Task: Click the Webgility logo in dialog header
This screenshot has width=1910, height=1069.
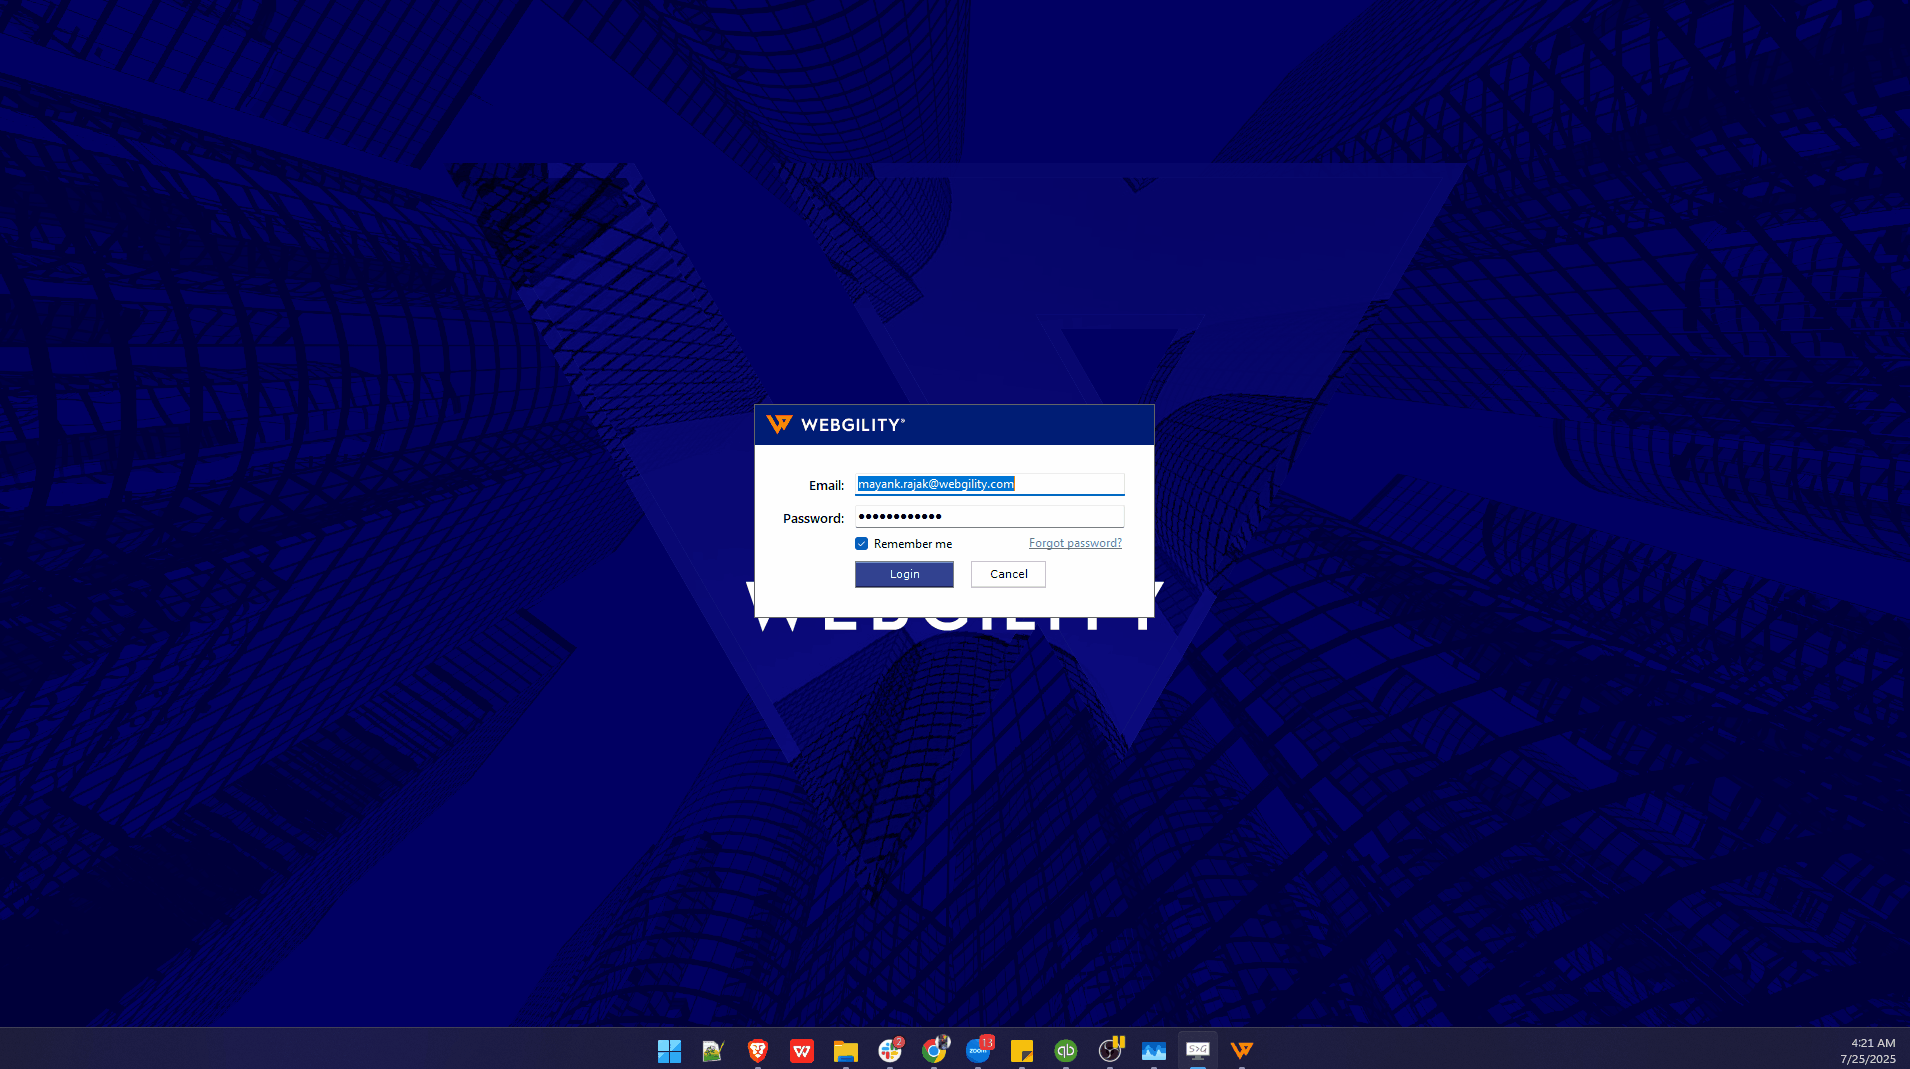Action: (836, 425)
